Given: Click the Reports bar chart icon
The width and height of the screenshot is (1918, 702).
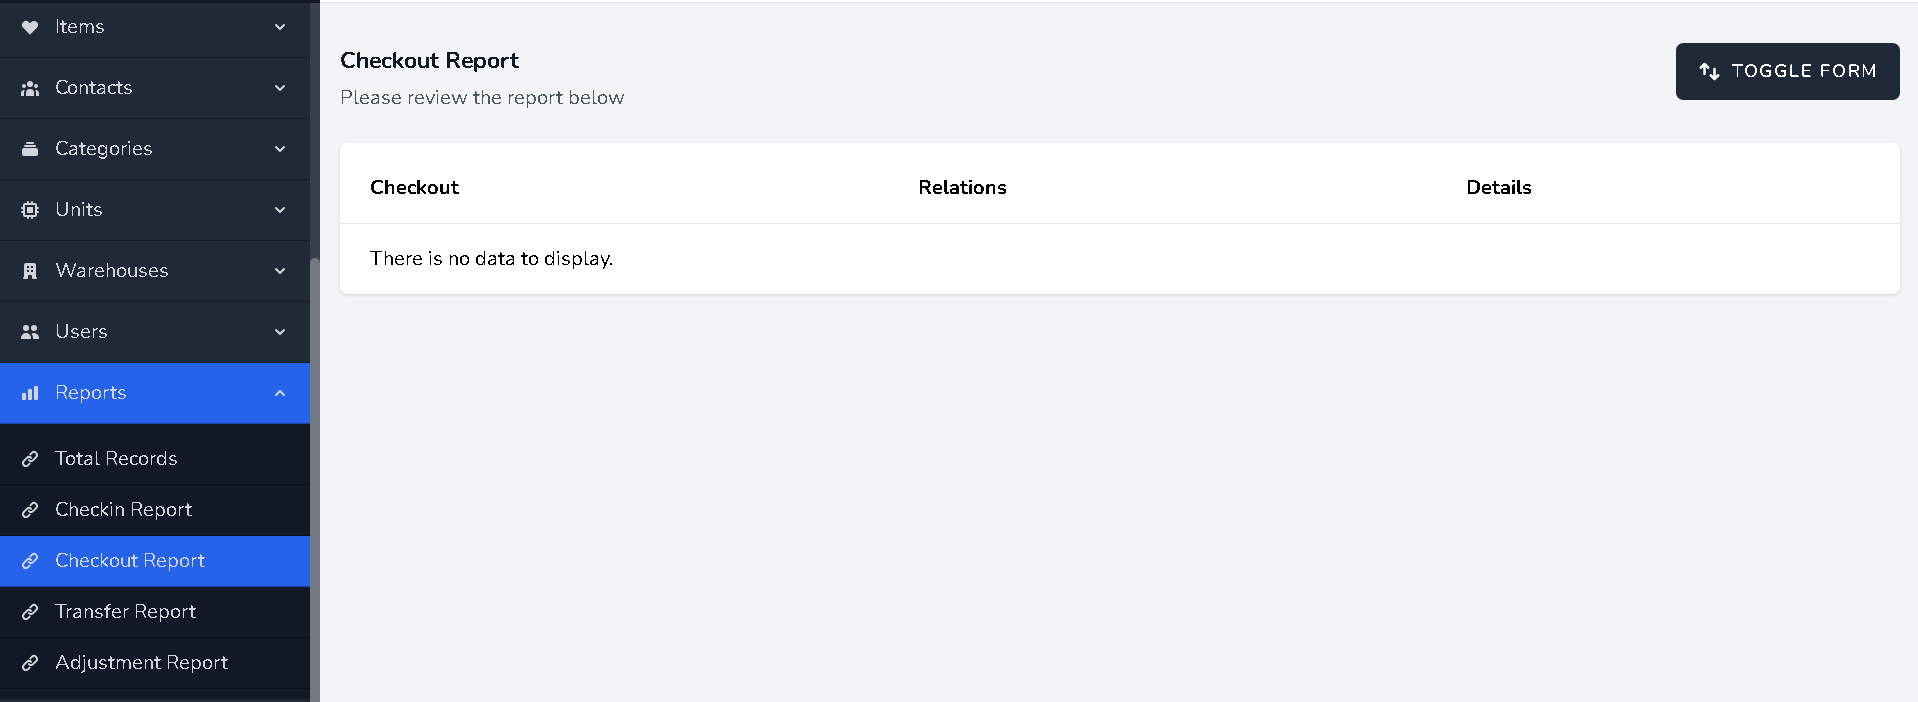Looking at the screenshot, I should click(29, 393).
